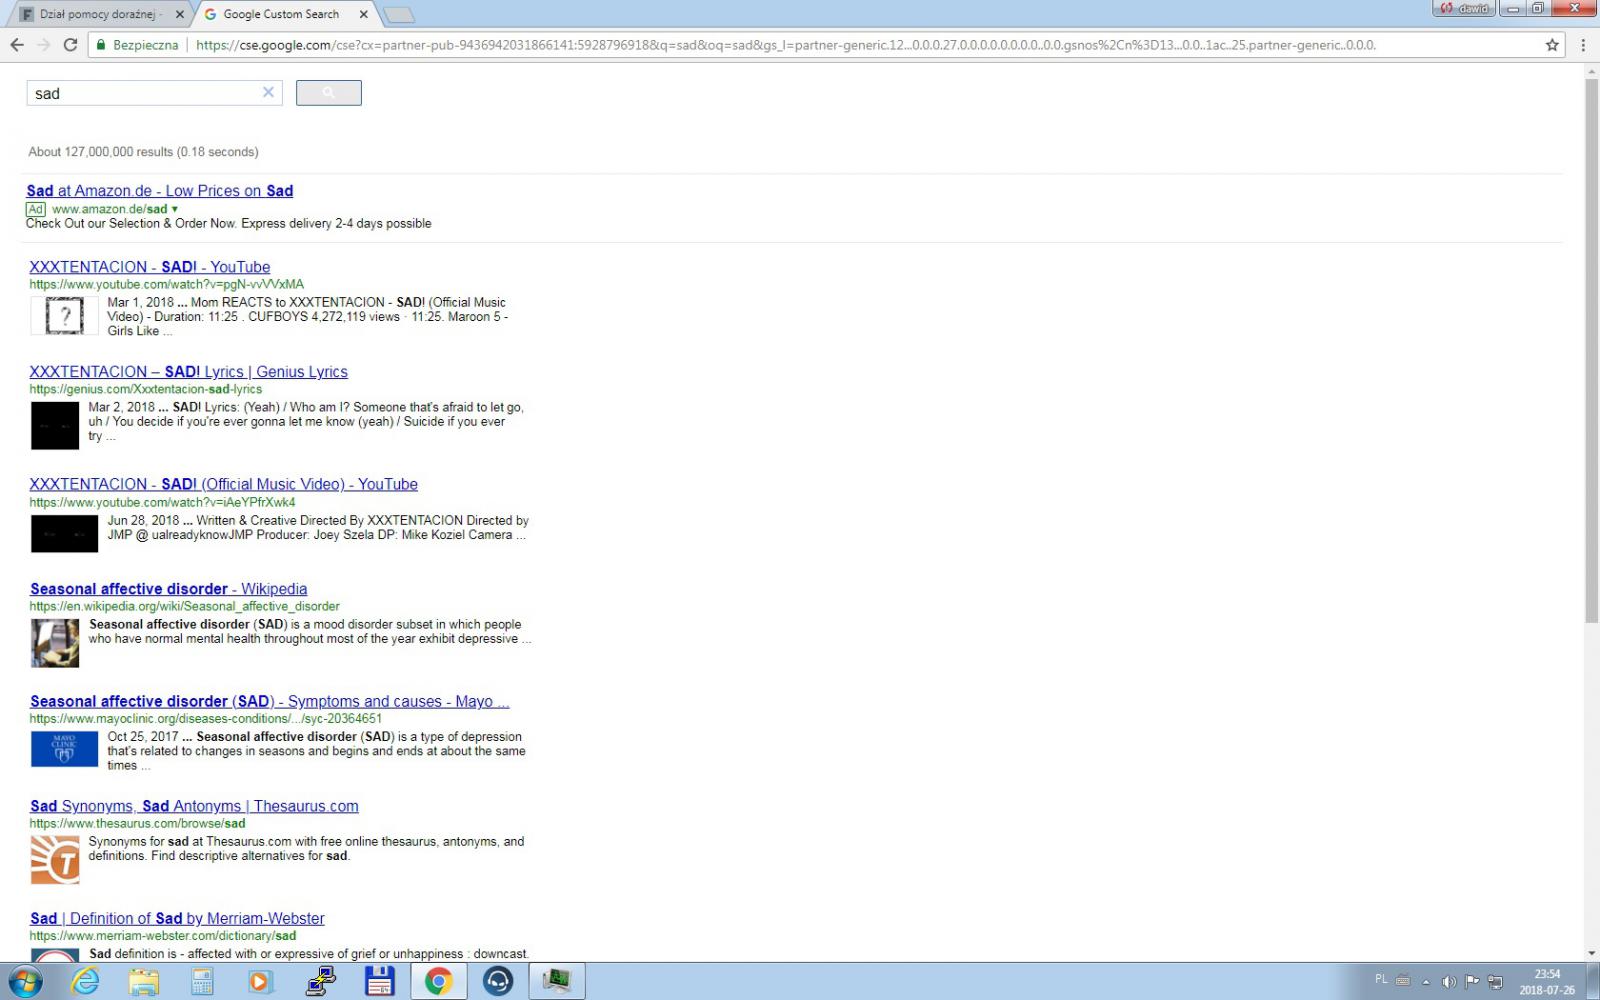The height and width of the screenshot is (1000, 1600).
Task: Launch Internet Explorer from the taskbar
Action: tap(85, 982)
